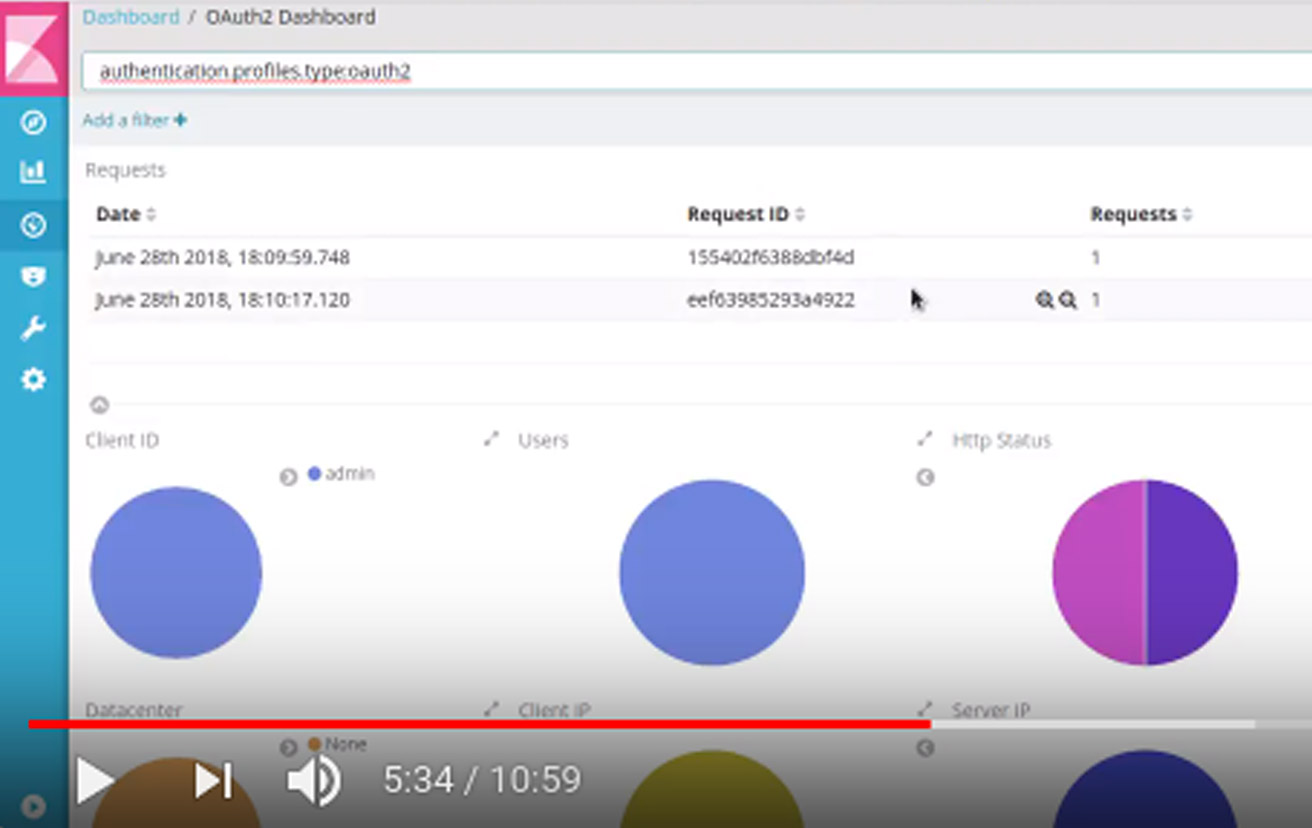Select the OAuth2 Dashboard title

tap(290, 16)
